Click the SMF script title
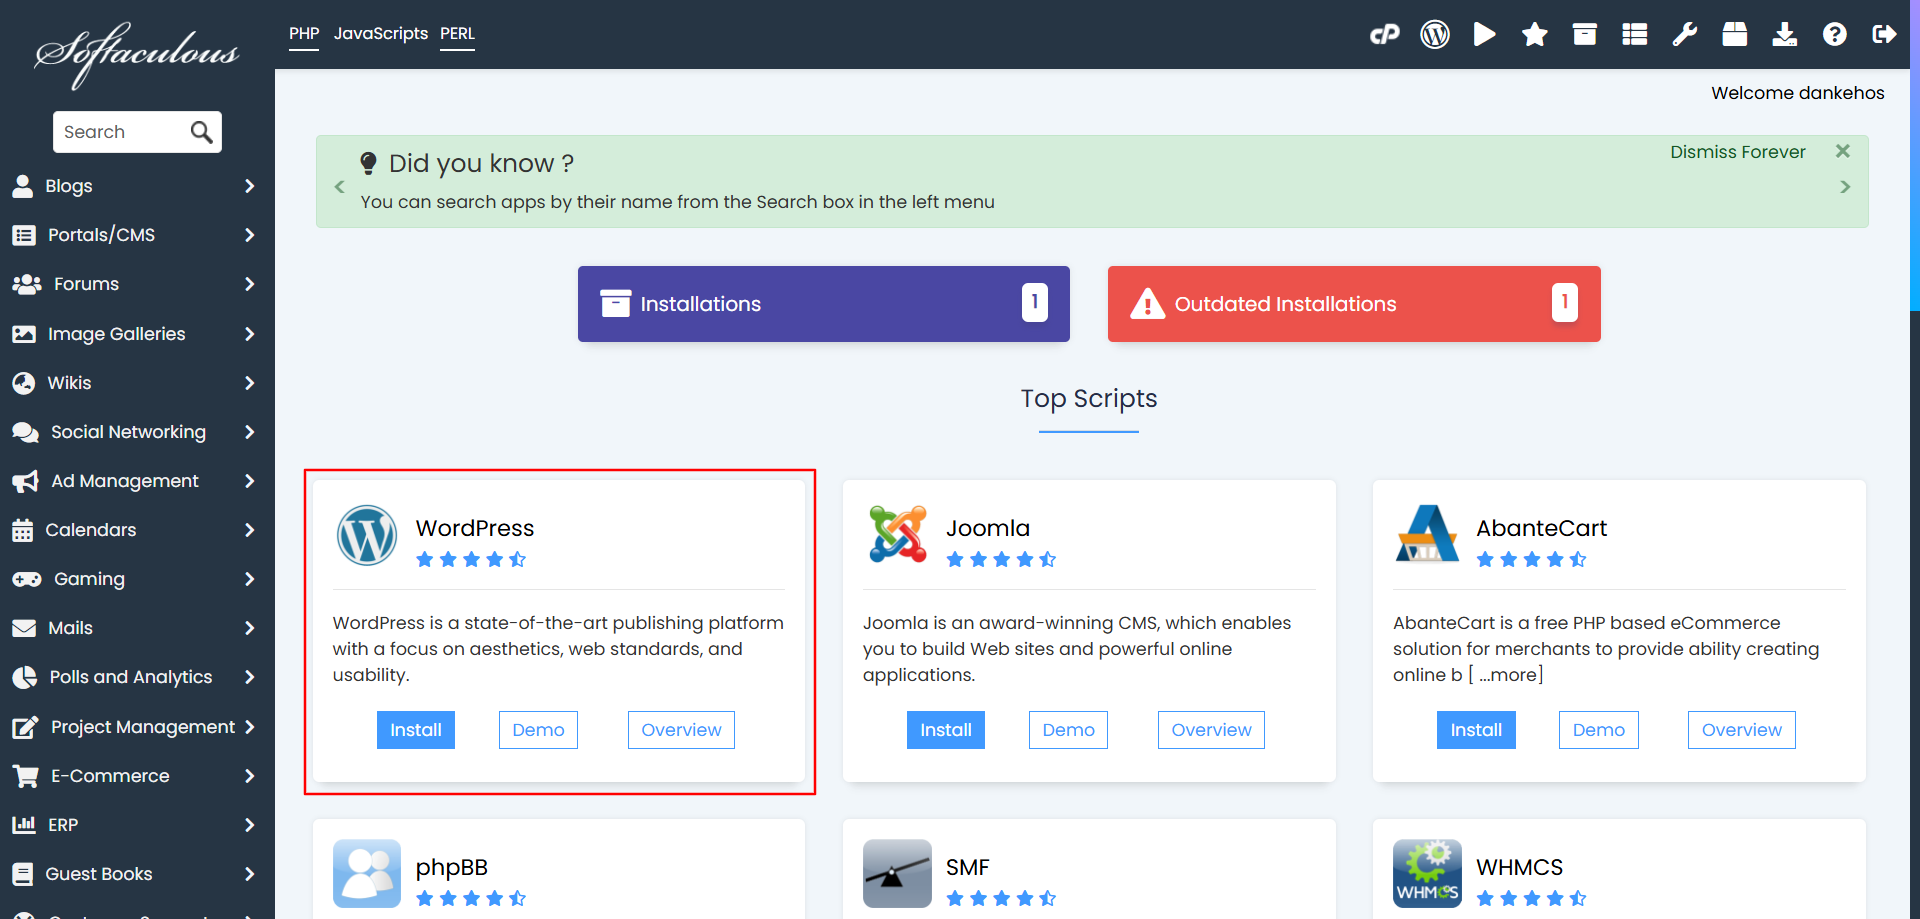Image resolution: width=1920 pixels, height=919 pixels. pos(968,867)
